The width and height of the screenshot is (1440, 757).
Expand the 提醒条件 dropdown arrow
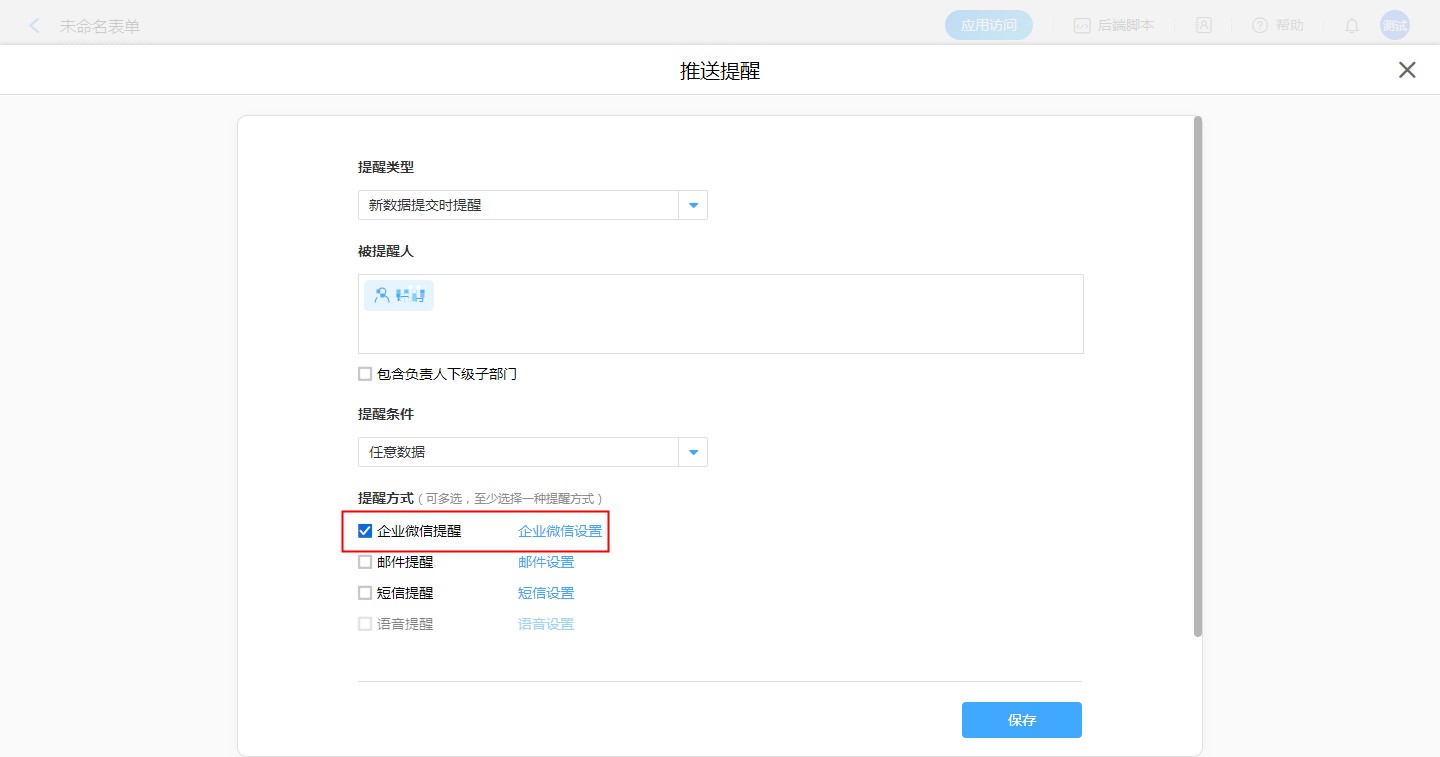pyautogui.click(x=693, y=452)
